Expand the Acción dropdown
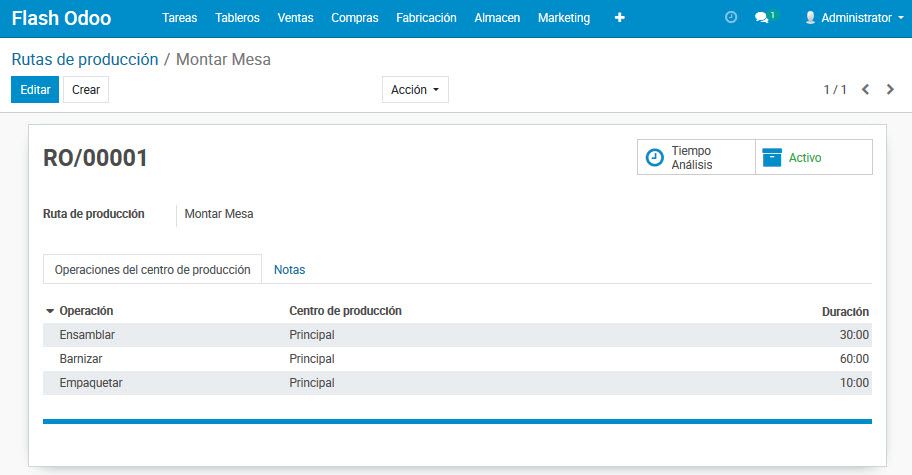Screen dimensions: 912x475 tap(415, 90)
